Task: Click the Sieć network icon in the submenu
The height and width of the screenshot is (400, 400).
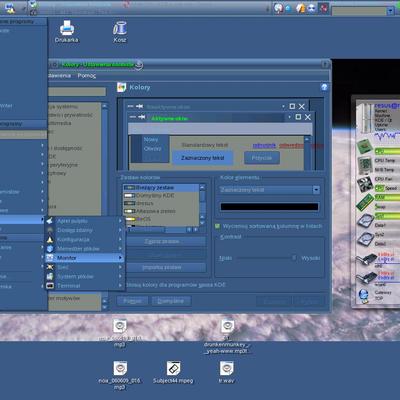Action: pyautogui.click(x=50, y=267)
